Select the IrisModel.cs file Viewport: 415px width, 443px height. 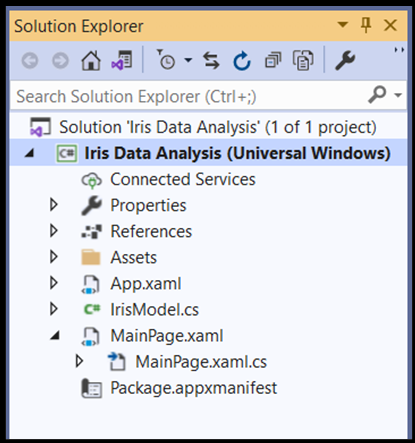pyautogui.click(x=155, y=310)
